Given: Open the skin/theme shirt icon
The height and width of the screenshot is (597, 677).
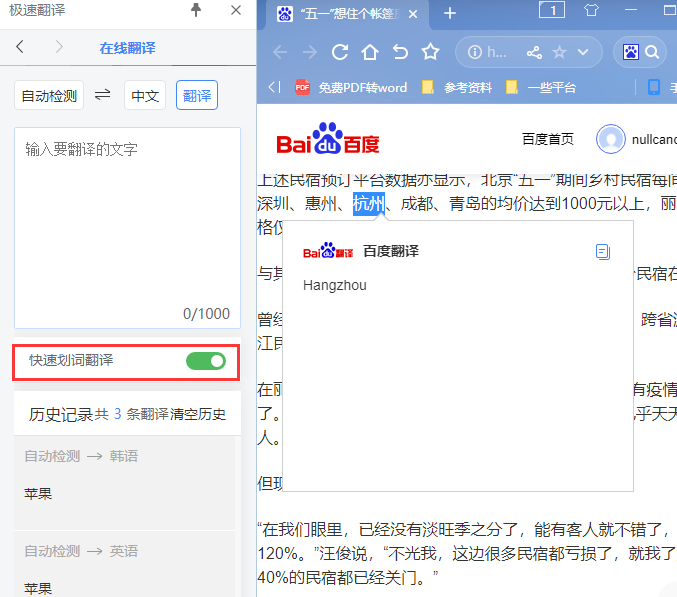Looking at the screenshot, I should coord(591,10).
